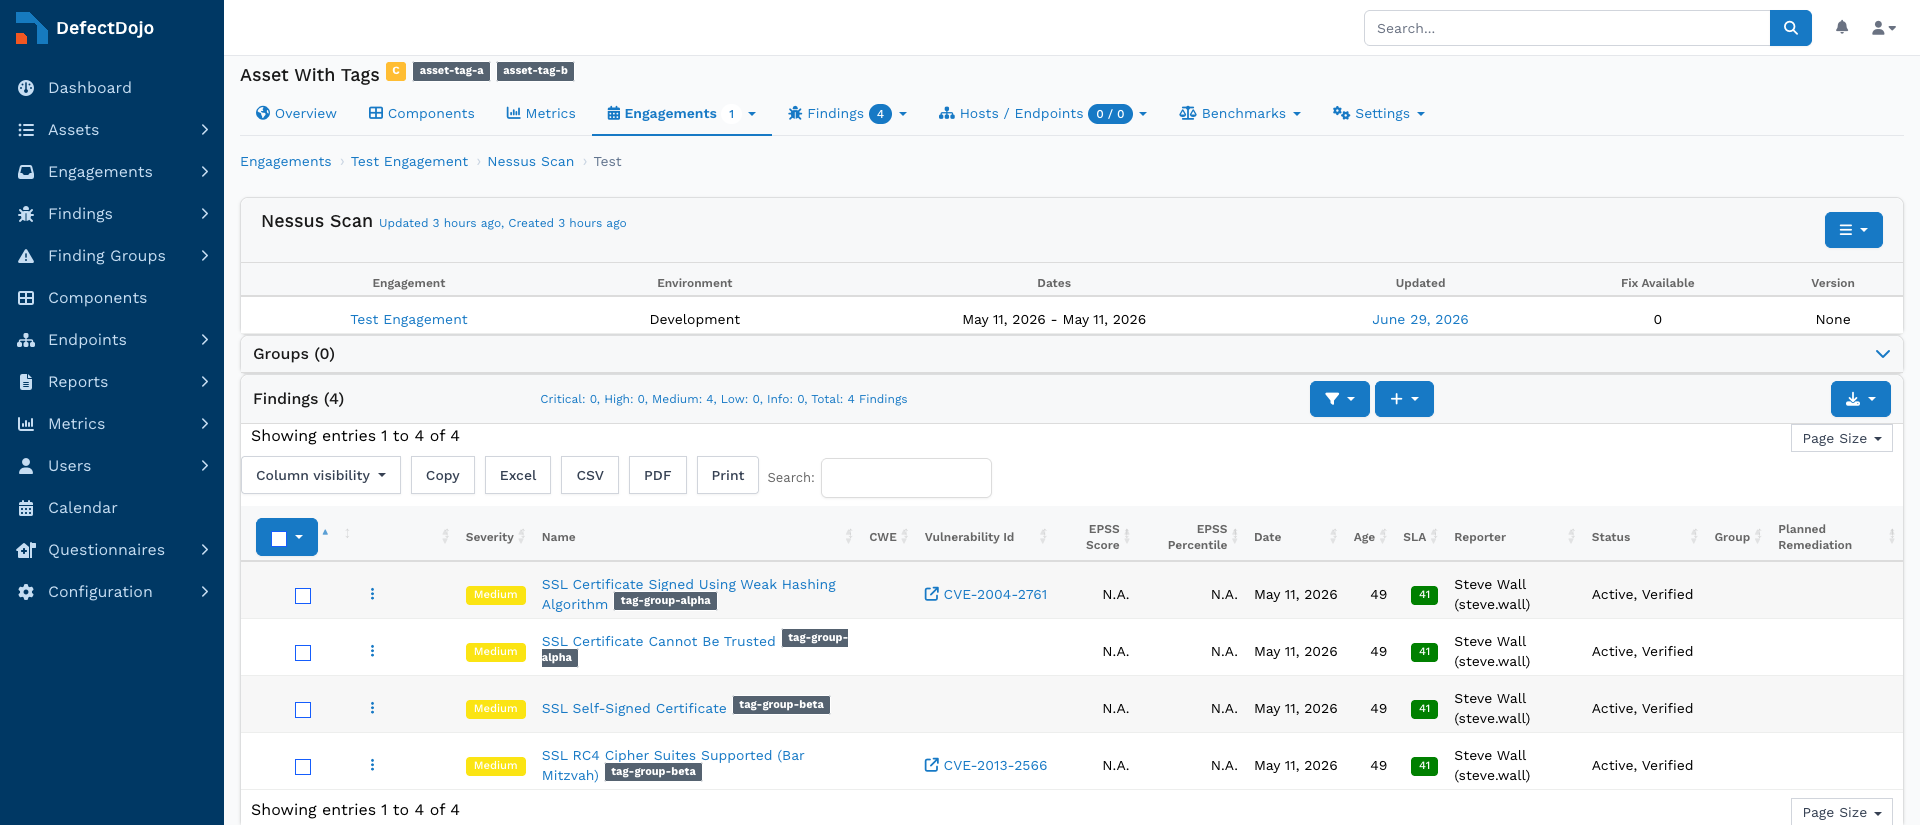Open actions menu for SSL RC4 Cipher Suites row
The height and width of the screenshot is (825, 1920).
372,765
